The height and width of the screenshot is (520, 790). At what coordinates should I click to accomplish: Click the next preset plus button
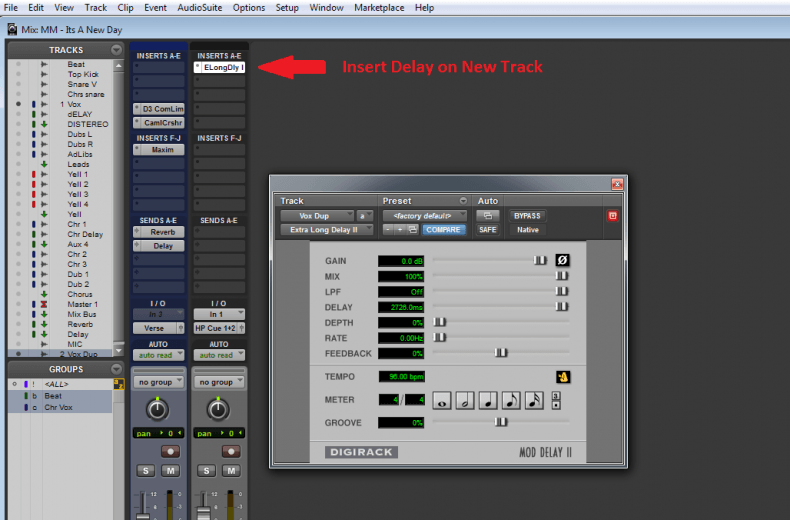(400, 230)
